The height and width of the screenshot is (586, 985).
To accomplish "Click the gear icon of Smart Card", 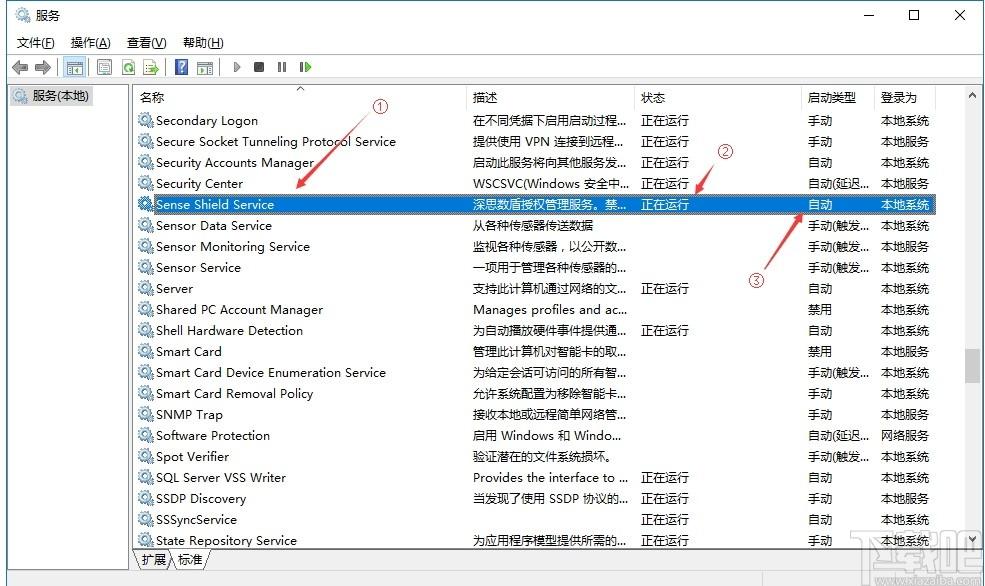I will pyautogui.click(x=146, y=350).
